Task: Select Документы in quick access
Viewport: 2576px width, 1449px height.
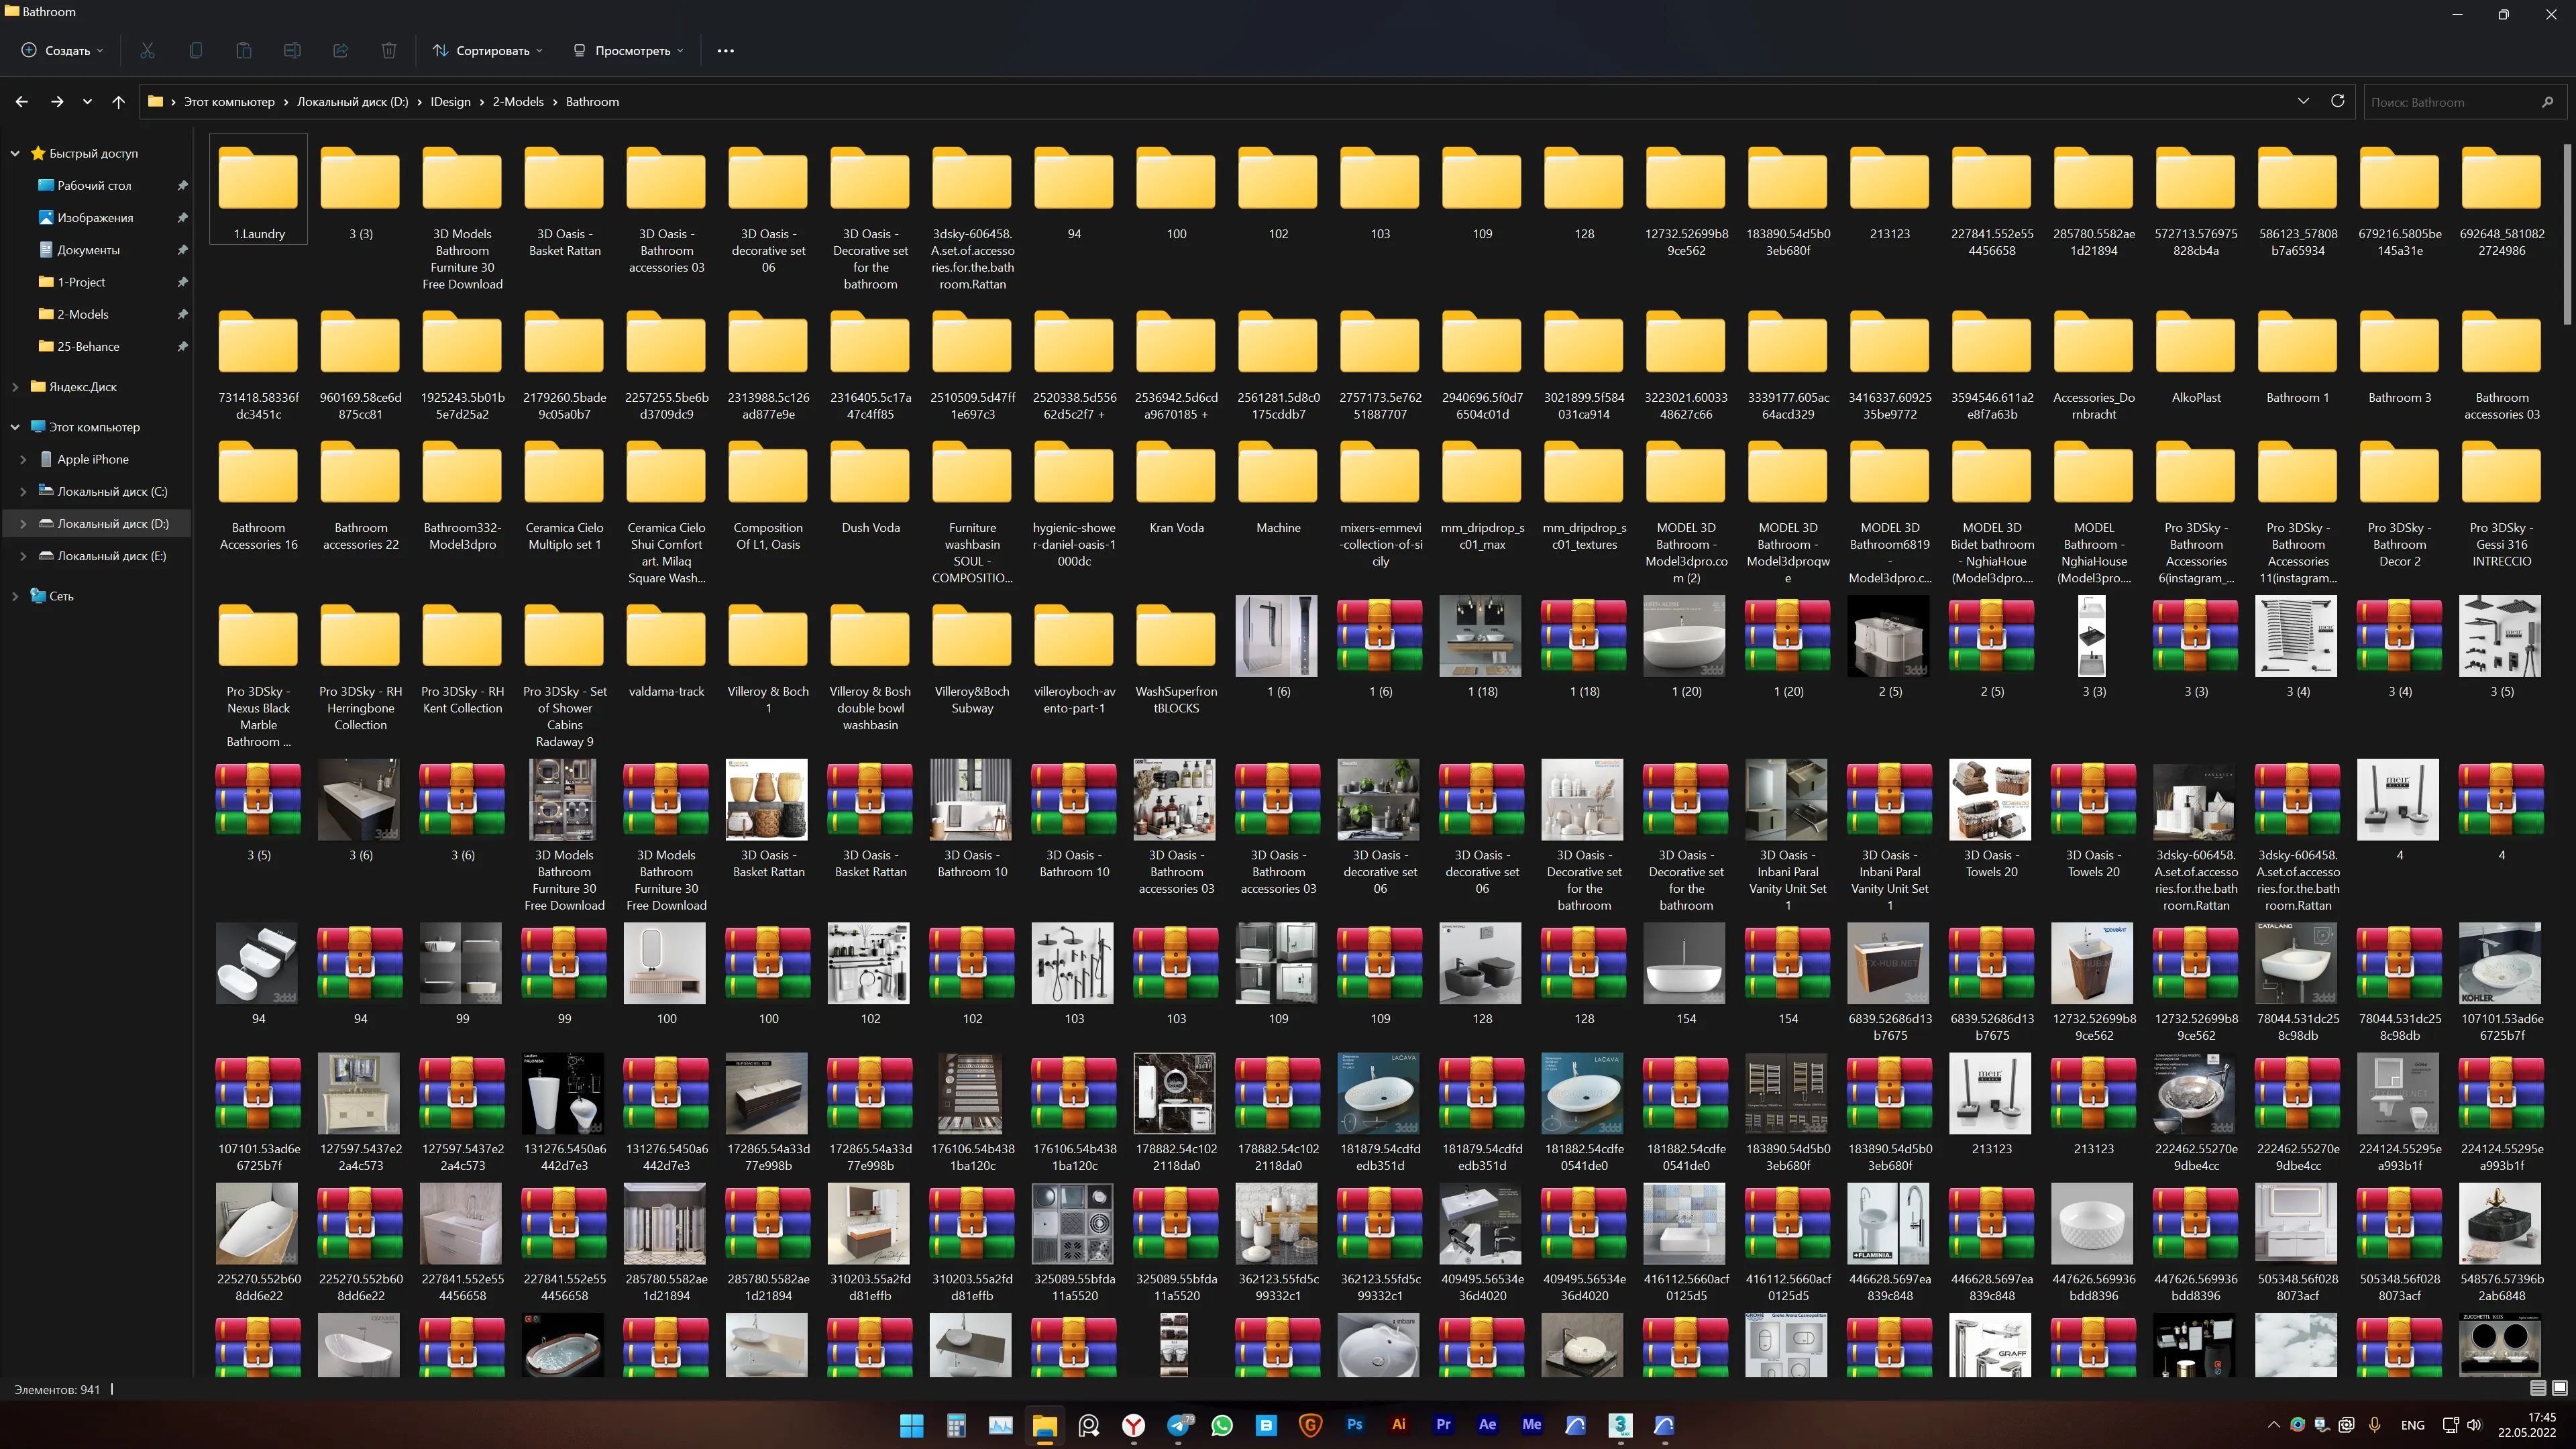Action: tap(88, 250)
